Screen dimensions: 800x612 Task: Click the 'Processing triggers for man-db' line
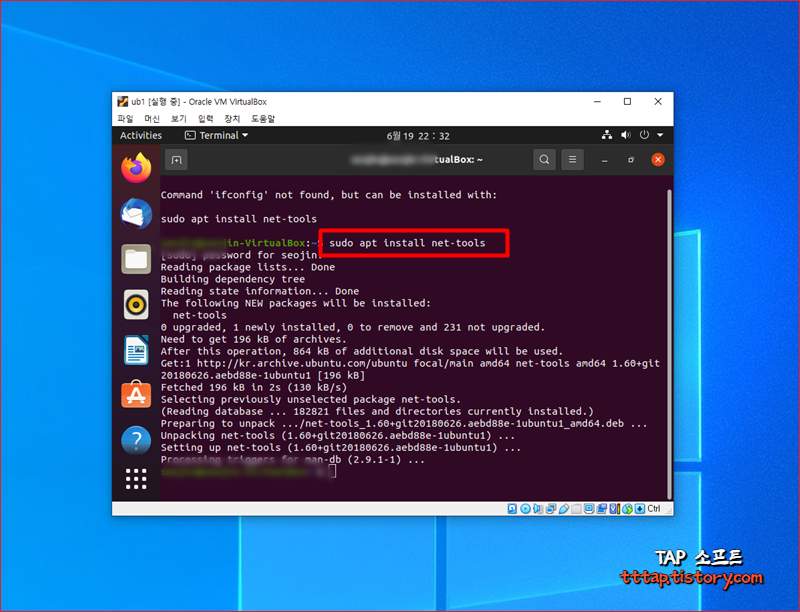pos(292,460)
